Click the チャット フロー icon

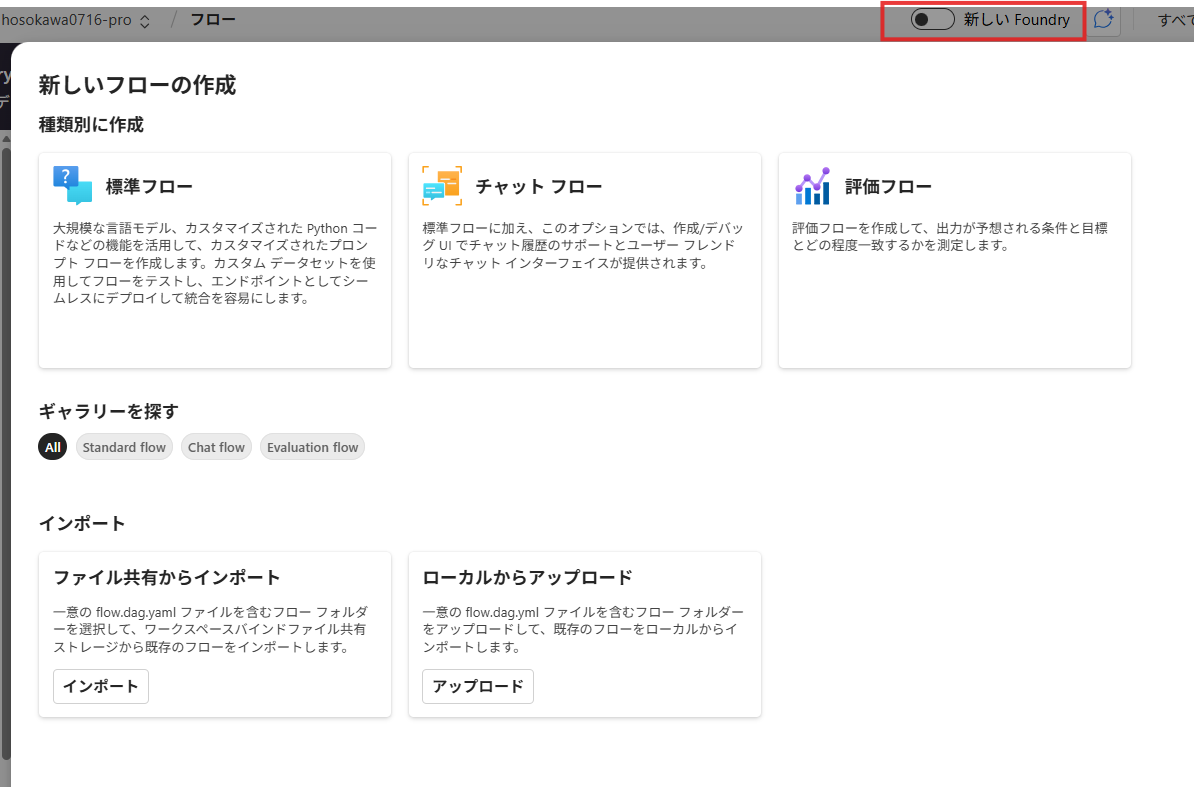[442, 186]
